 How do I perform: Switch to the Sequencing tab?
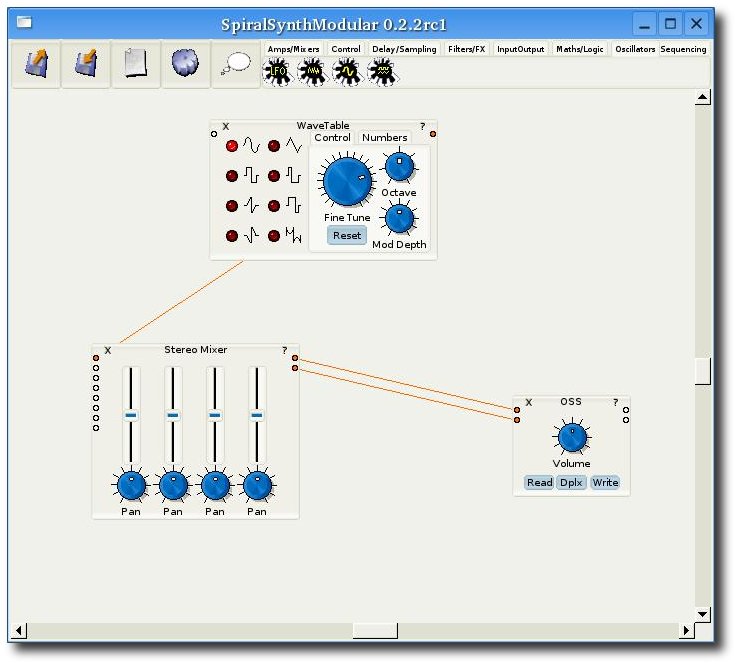click(x=683, y=49)
